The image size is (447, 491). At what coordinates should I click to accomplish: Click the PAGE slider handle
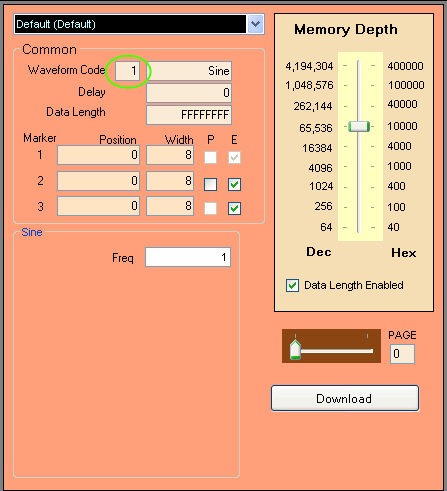coord(295,349)
